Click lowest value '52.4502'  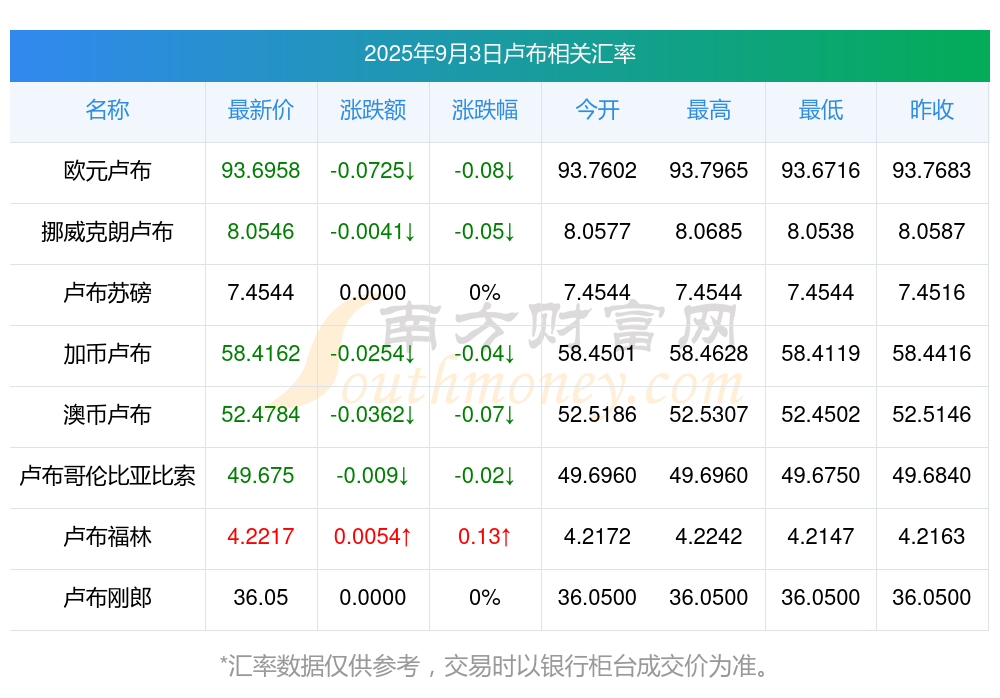821,415
